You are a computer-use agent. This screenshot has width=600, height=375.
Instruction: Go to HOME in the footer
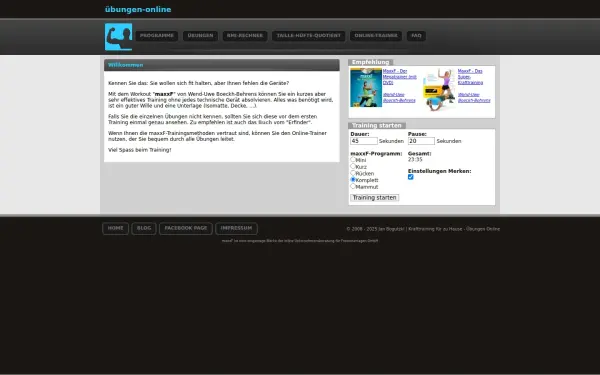pyautogui.click(x=116, y=228)
